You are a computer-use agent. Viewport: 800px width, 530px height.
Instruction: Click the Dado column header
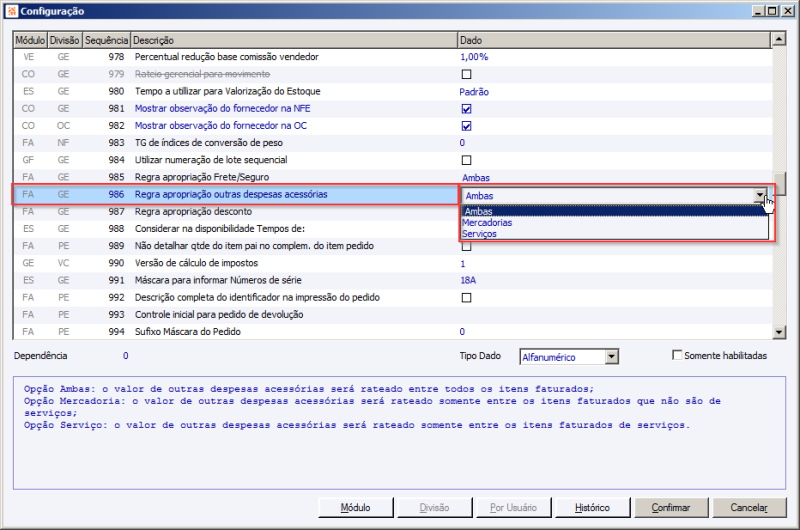[614, 40]
